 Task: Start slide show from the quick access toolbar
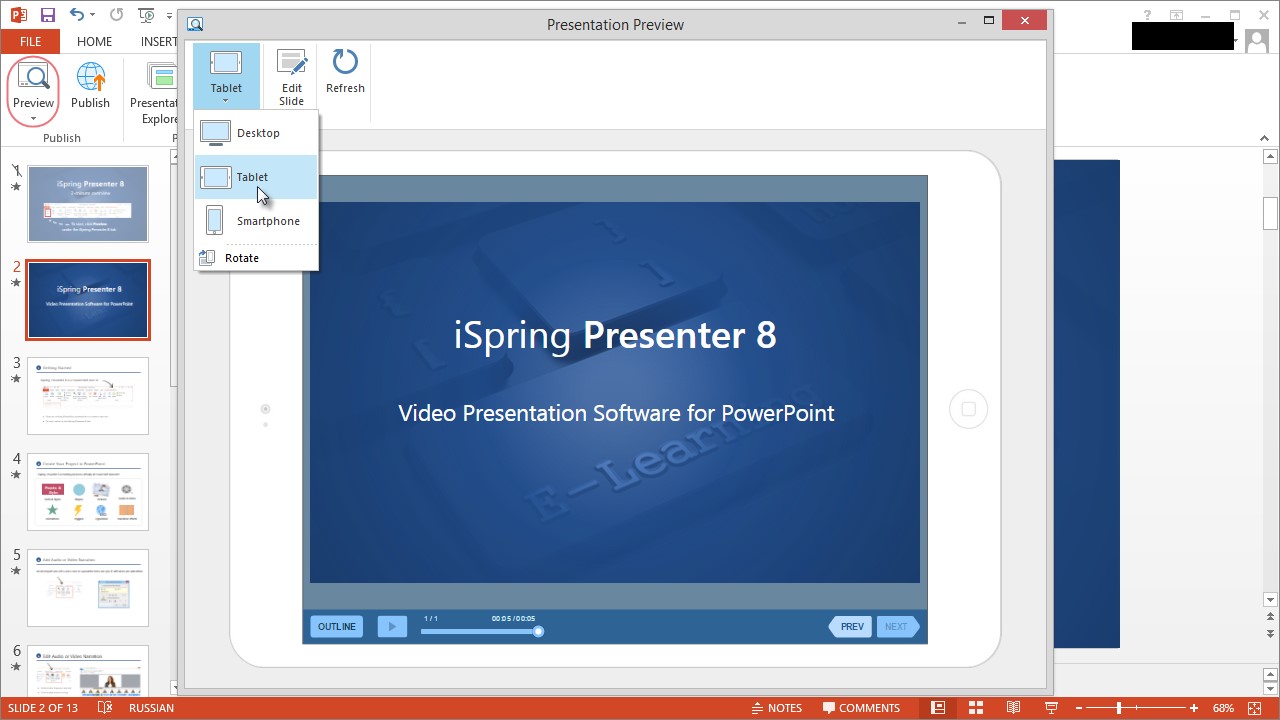[x=146, y=15]
